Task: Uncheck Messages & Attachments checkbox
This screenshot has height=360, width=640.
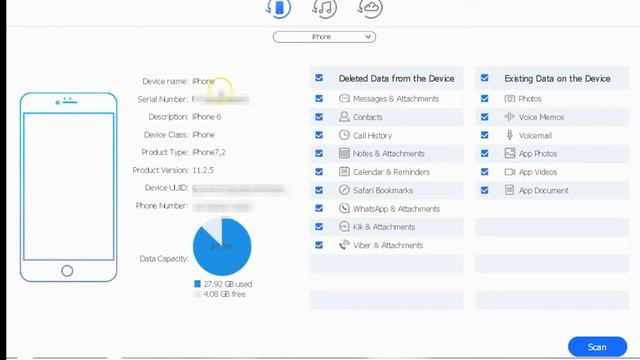Action: pos(319,98)
